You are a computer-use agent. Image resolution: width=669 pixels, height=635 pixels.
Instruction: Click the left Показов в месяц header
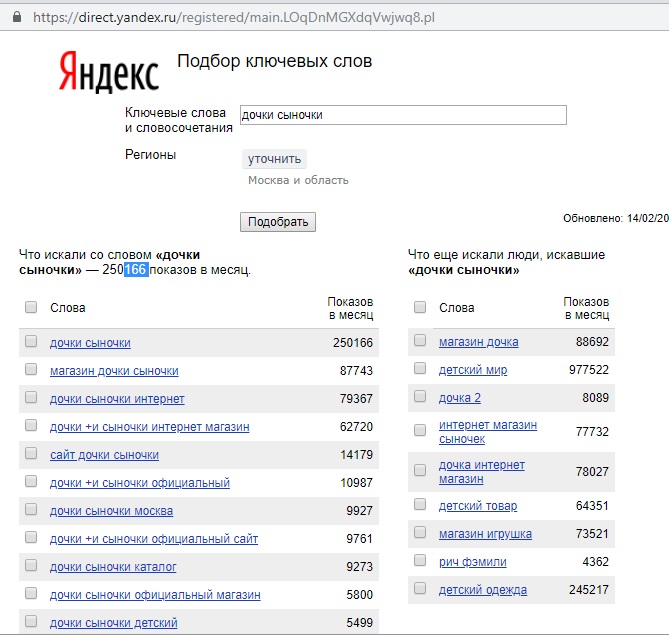(350, 309)
